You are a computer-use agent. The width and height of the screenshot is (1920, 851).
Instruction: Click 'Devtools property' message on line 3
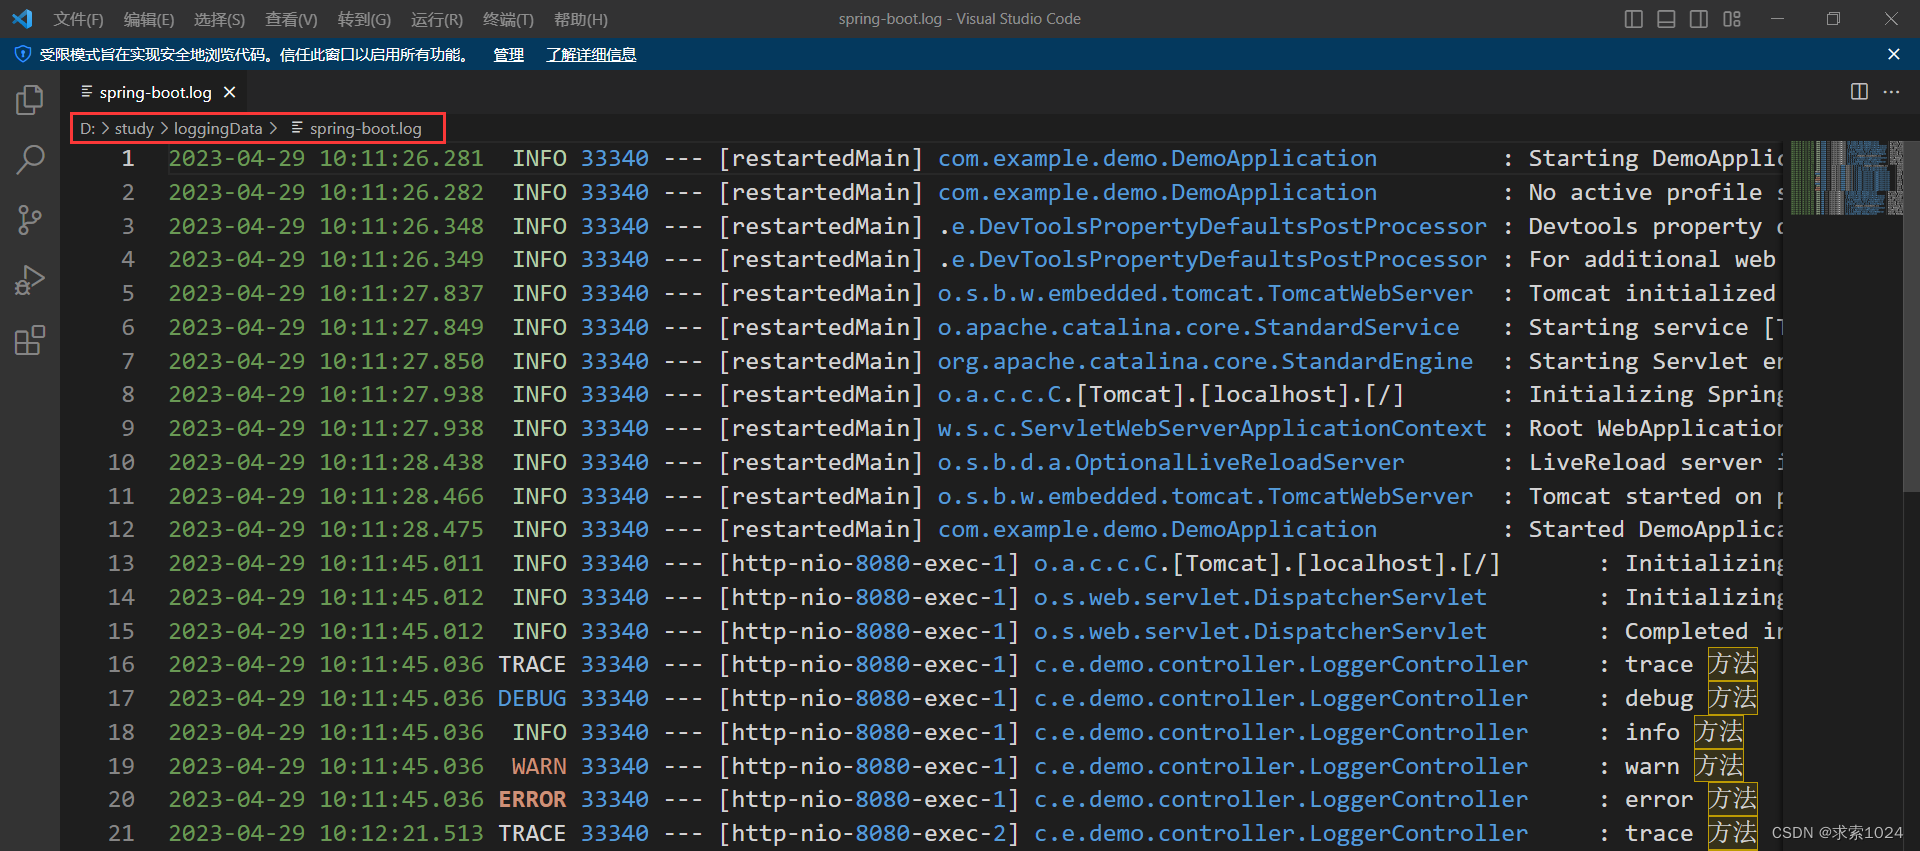coord(1645,226)
